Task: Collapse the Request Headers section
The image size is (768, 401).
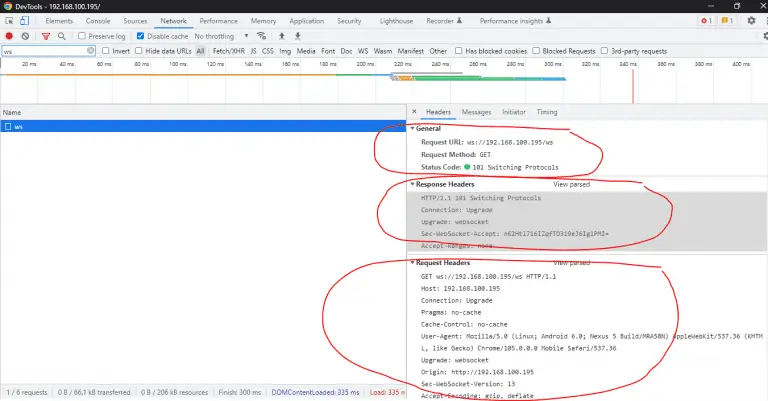Action: (413, 262)
